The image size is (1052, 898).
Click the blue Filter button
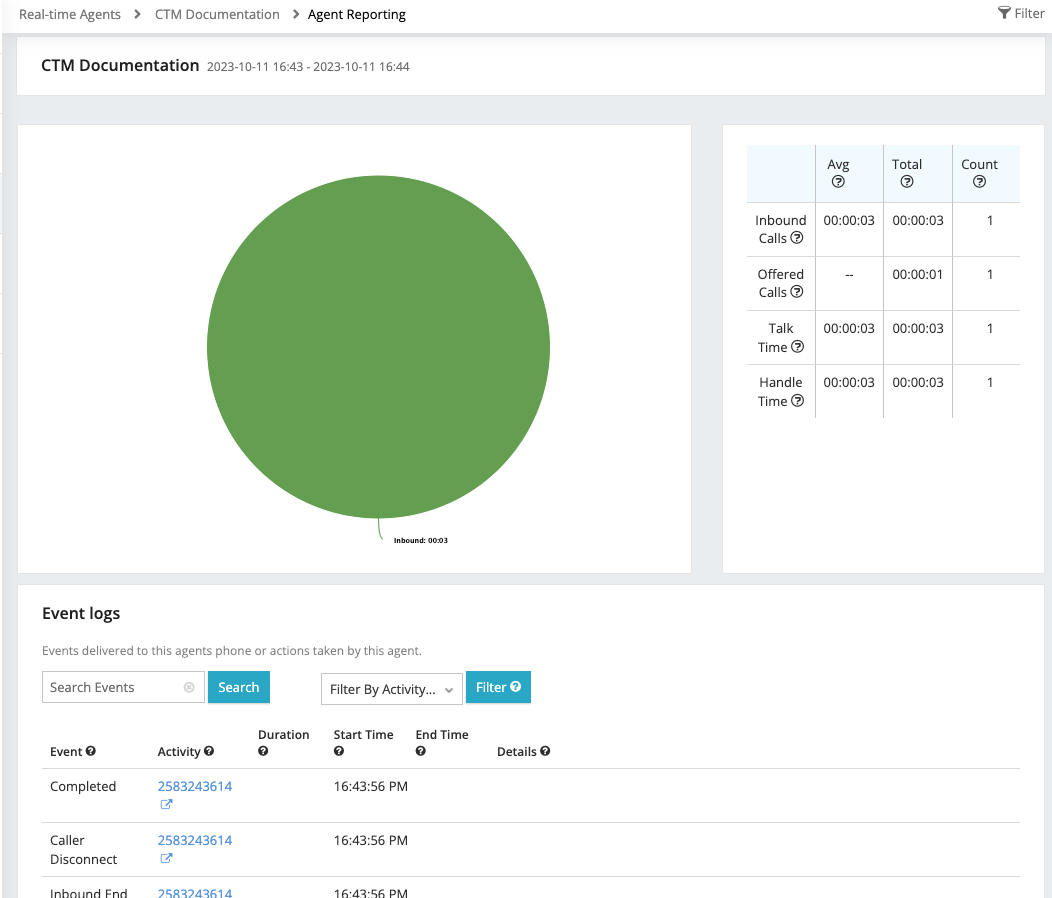(x=498, y=687)
